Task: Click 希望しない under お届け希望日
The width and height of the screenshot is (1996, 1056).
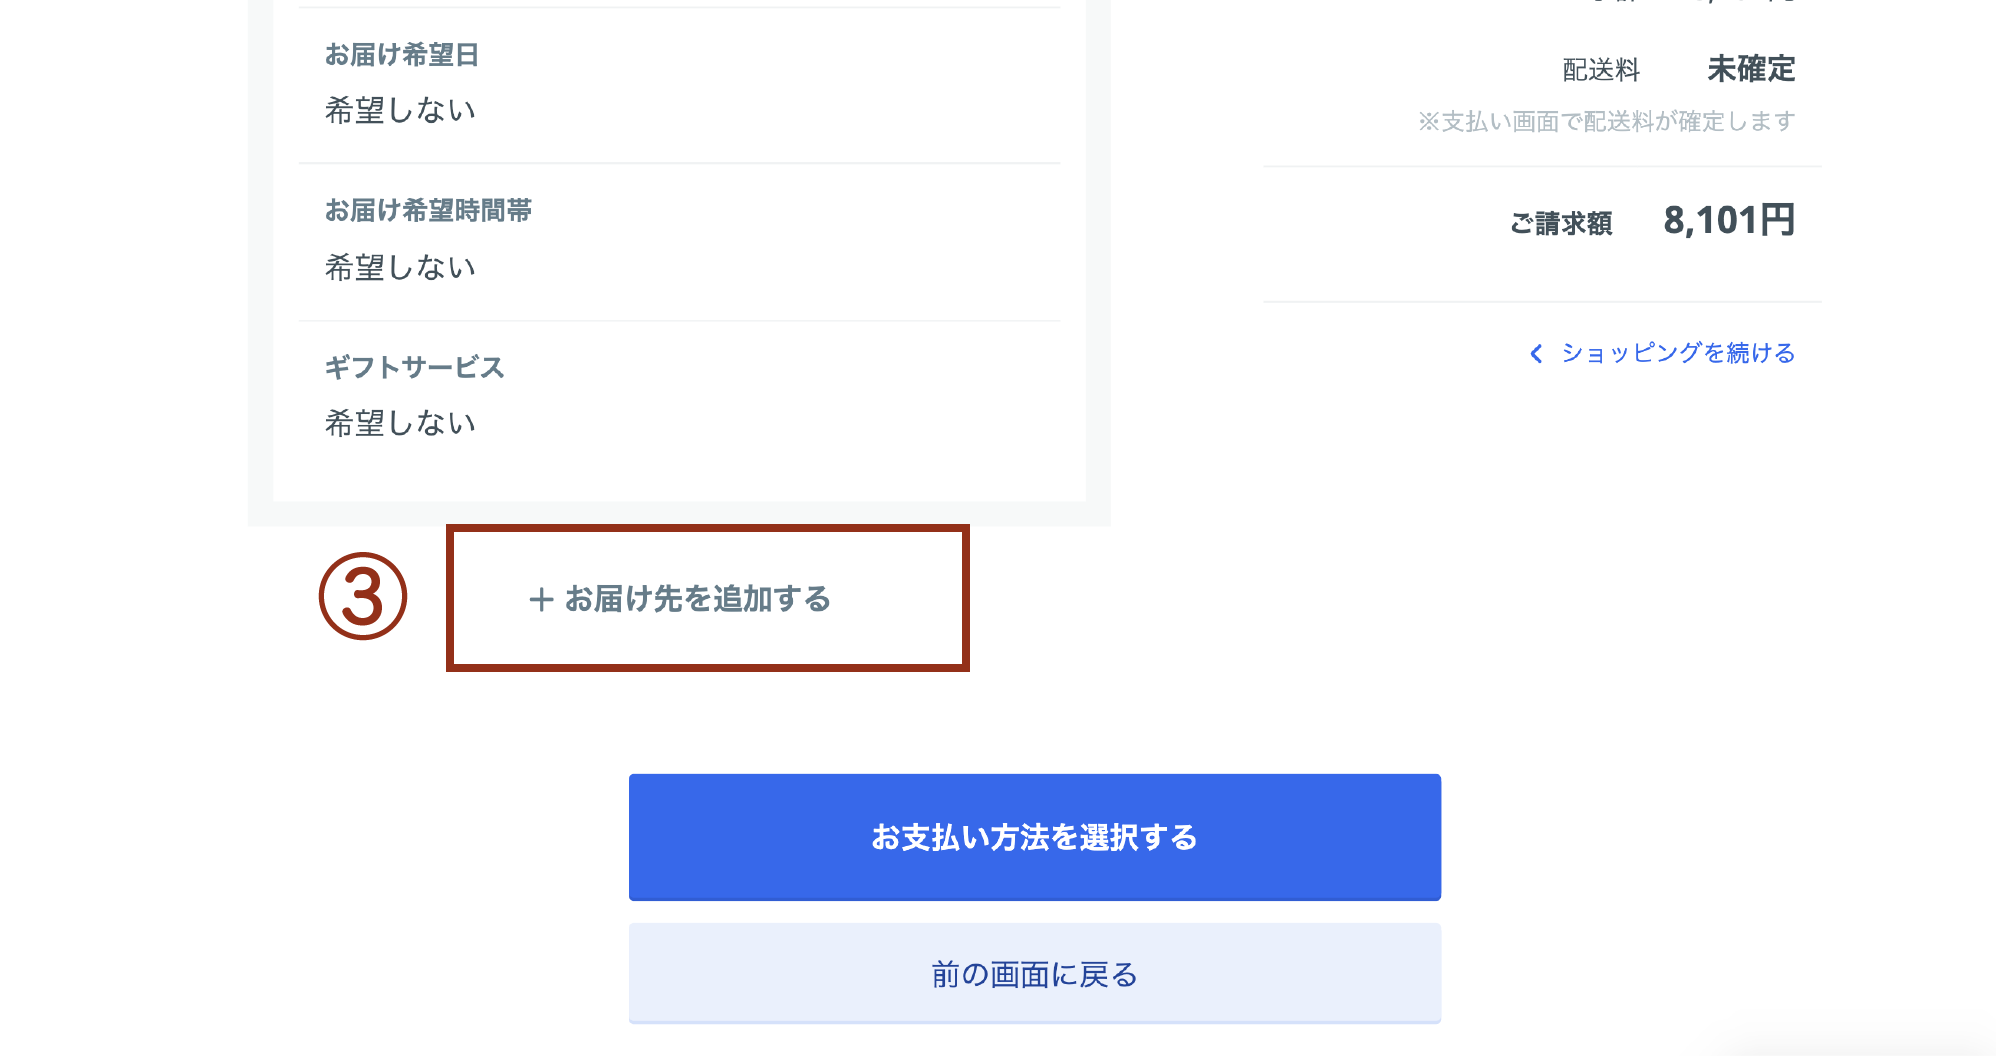Action: [x=400, y=110]
